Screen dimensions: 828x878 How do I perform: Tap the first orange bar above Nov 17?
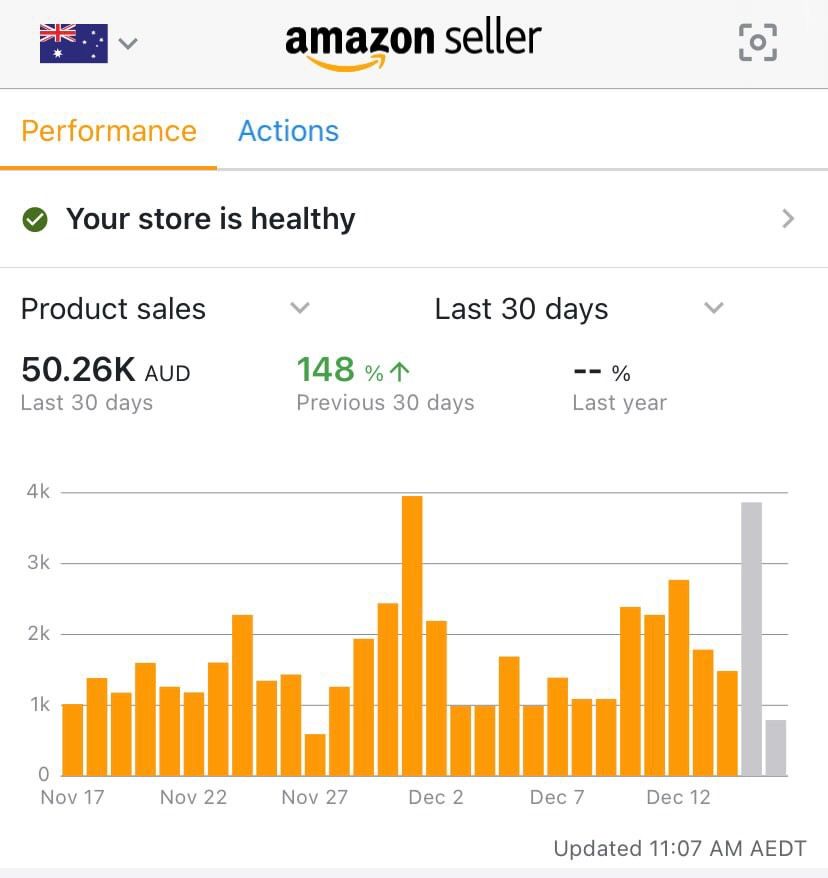(73, 739)
